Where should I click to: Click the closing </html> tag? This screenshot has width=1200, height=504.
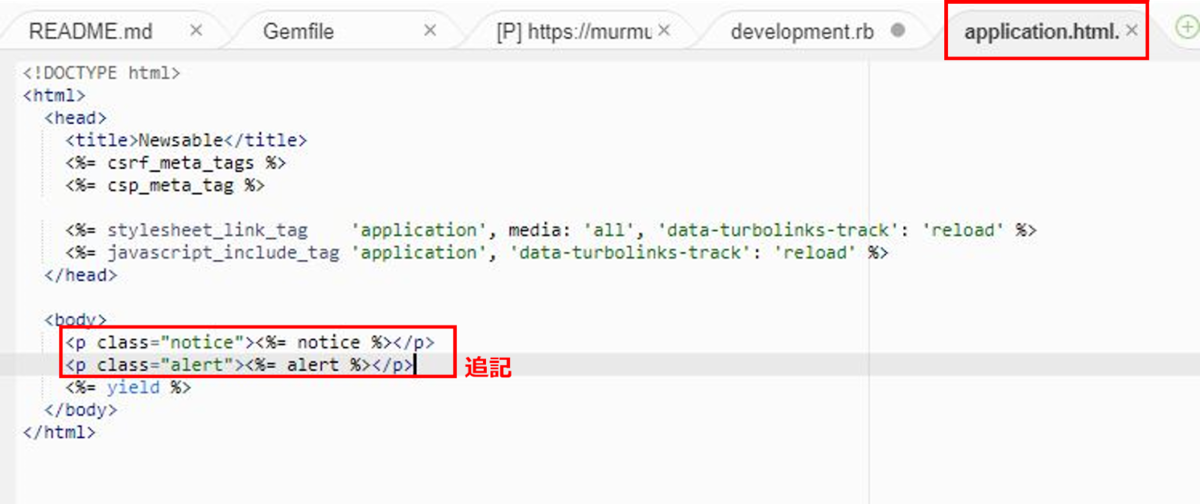coord(59,432)
